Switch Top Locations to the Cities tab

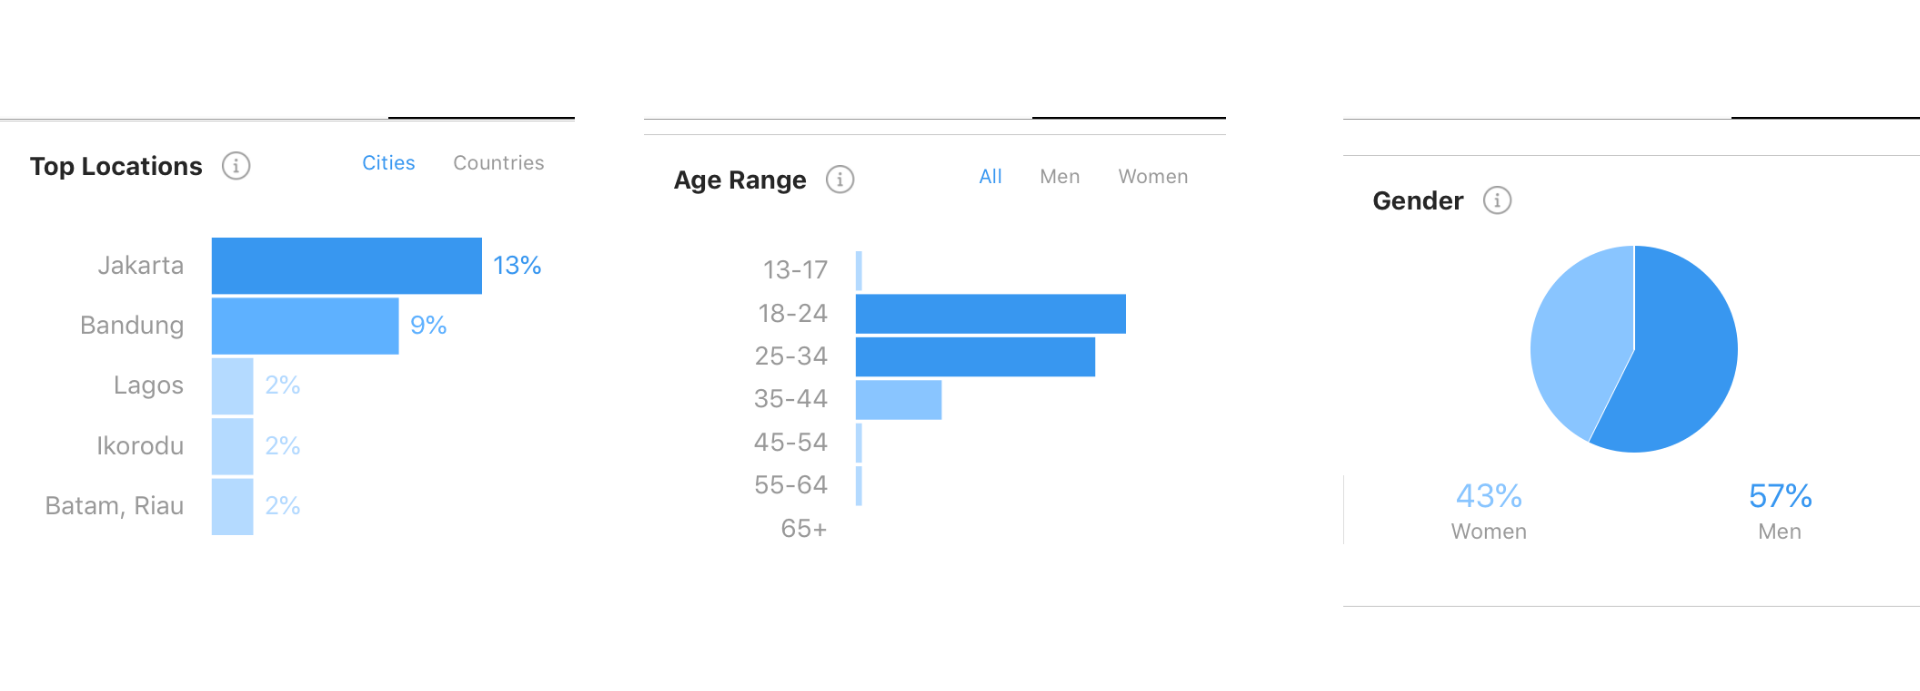pos(388,163)
